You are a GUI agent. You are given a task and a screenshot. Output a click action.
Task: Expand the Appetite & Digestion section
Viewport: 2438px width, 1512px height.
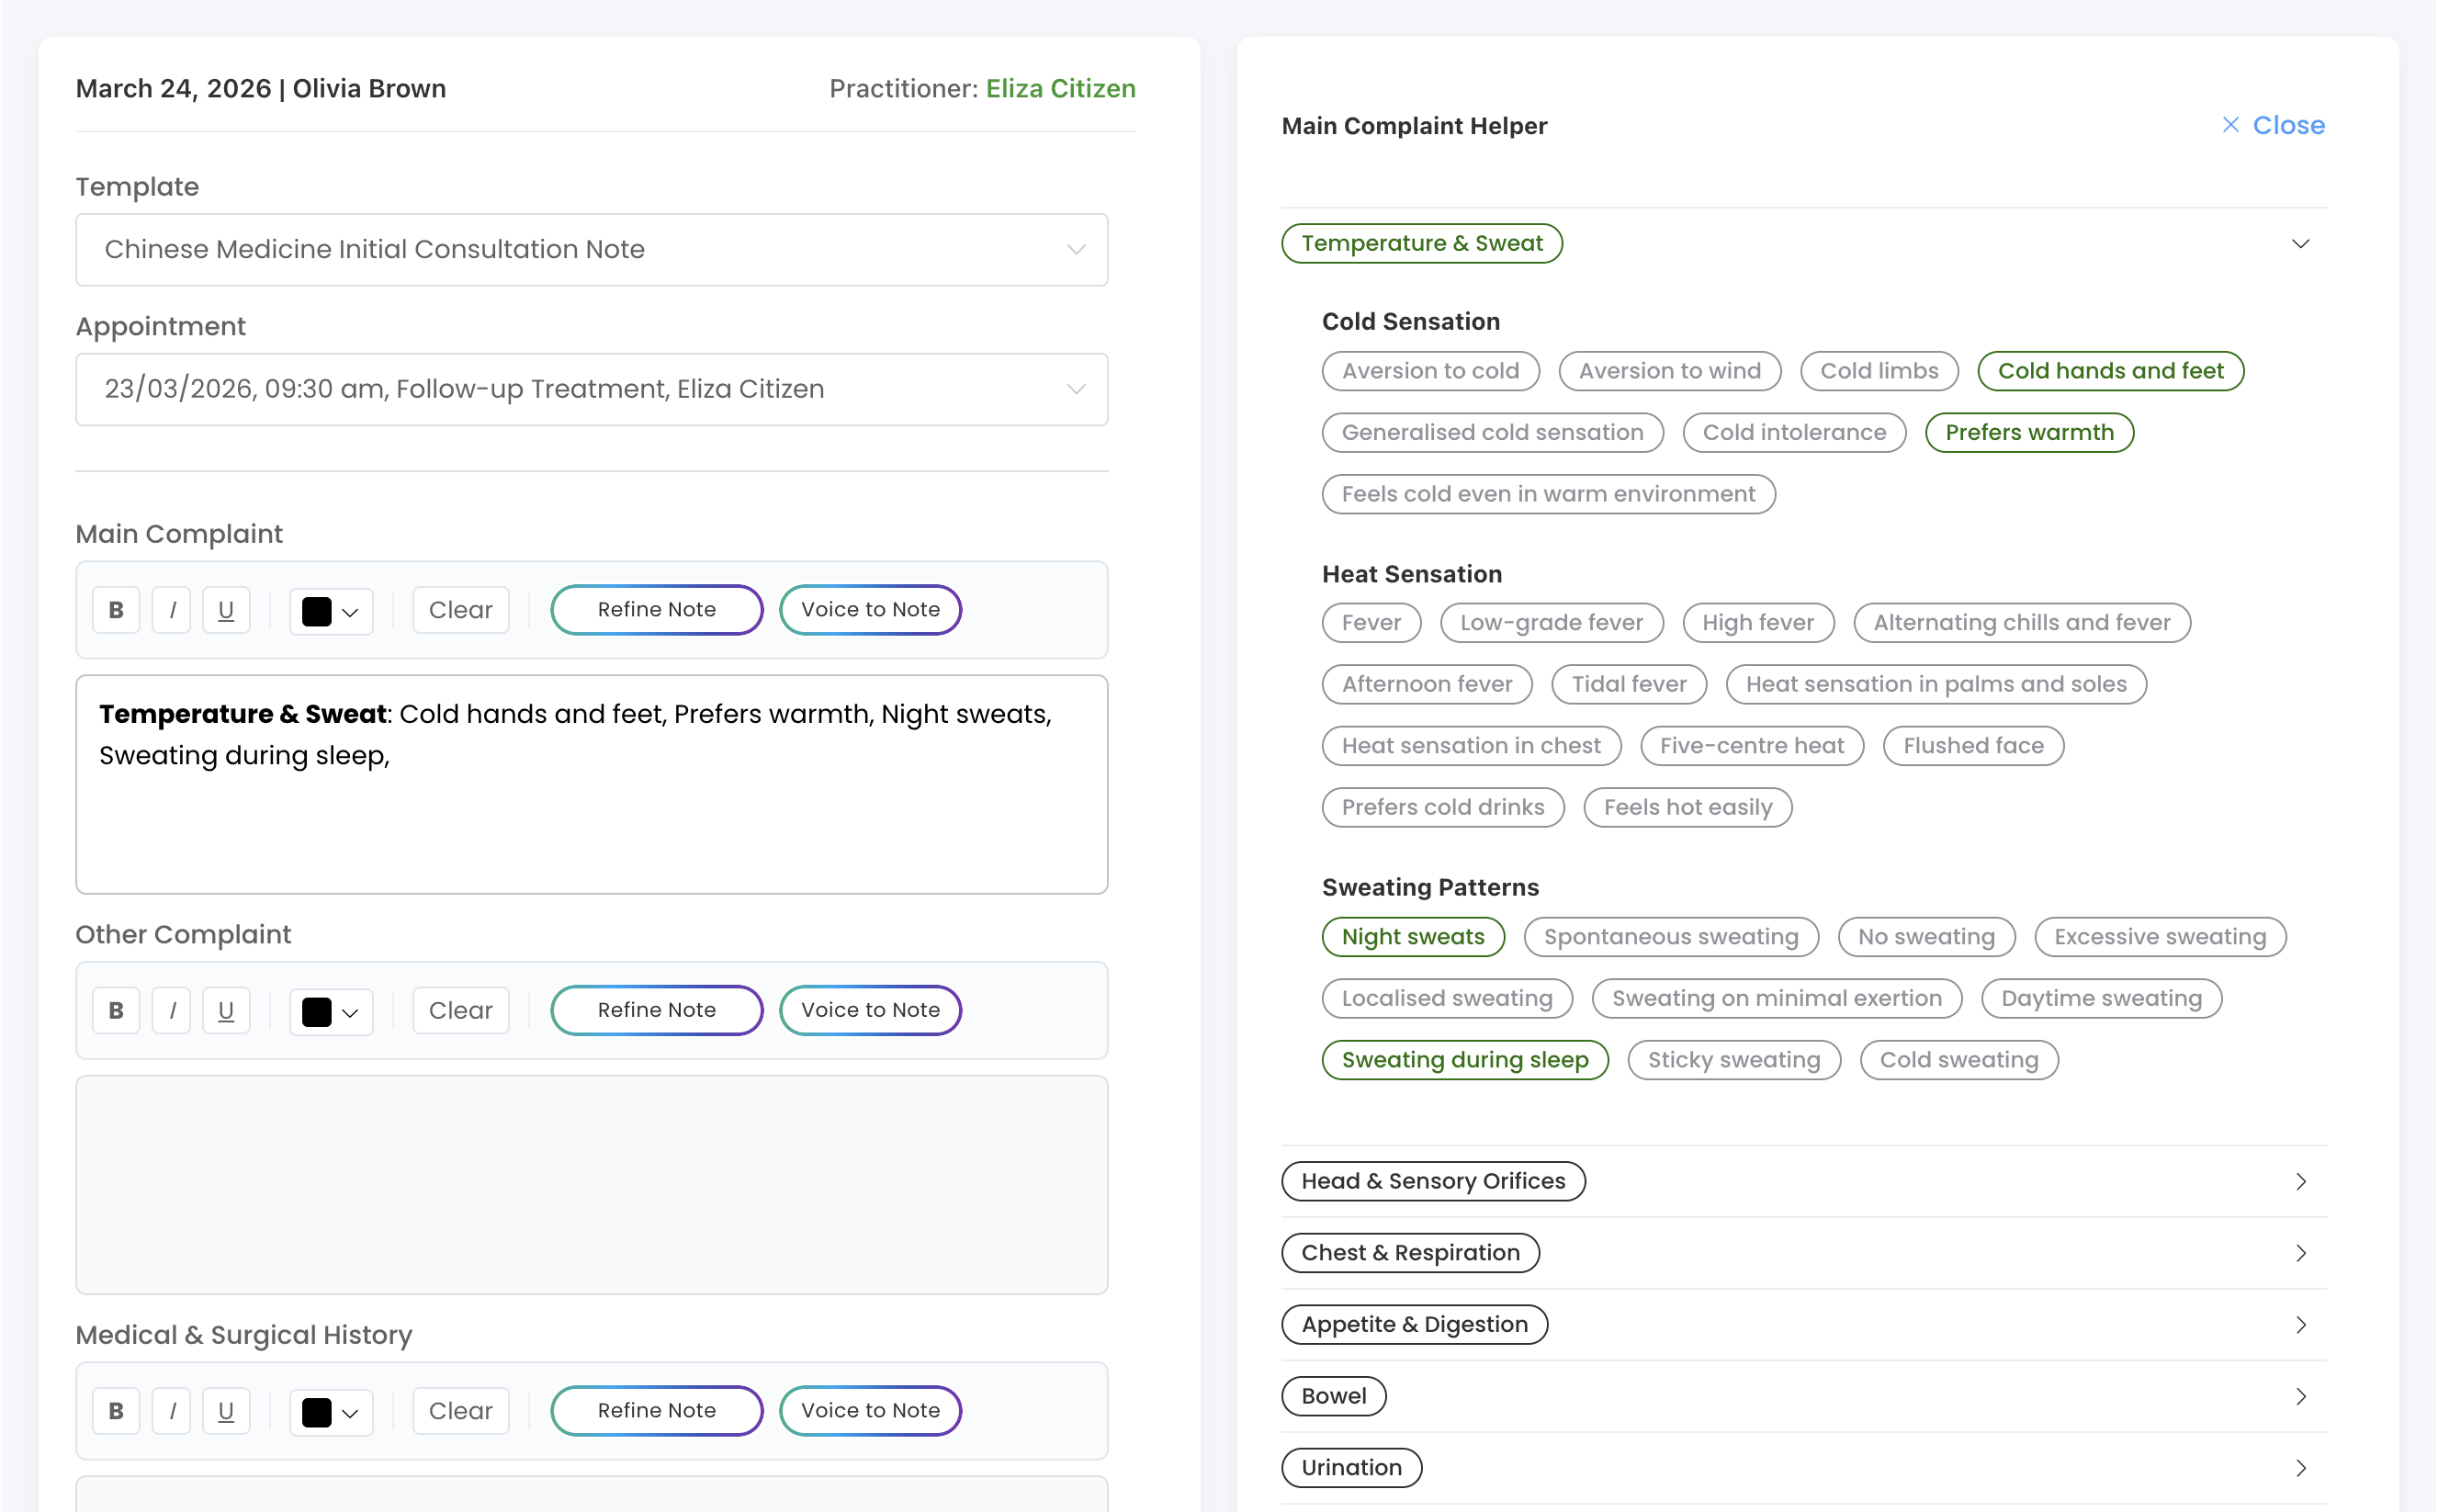(2300, 1325)
